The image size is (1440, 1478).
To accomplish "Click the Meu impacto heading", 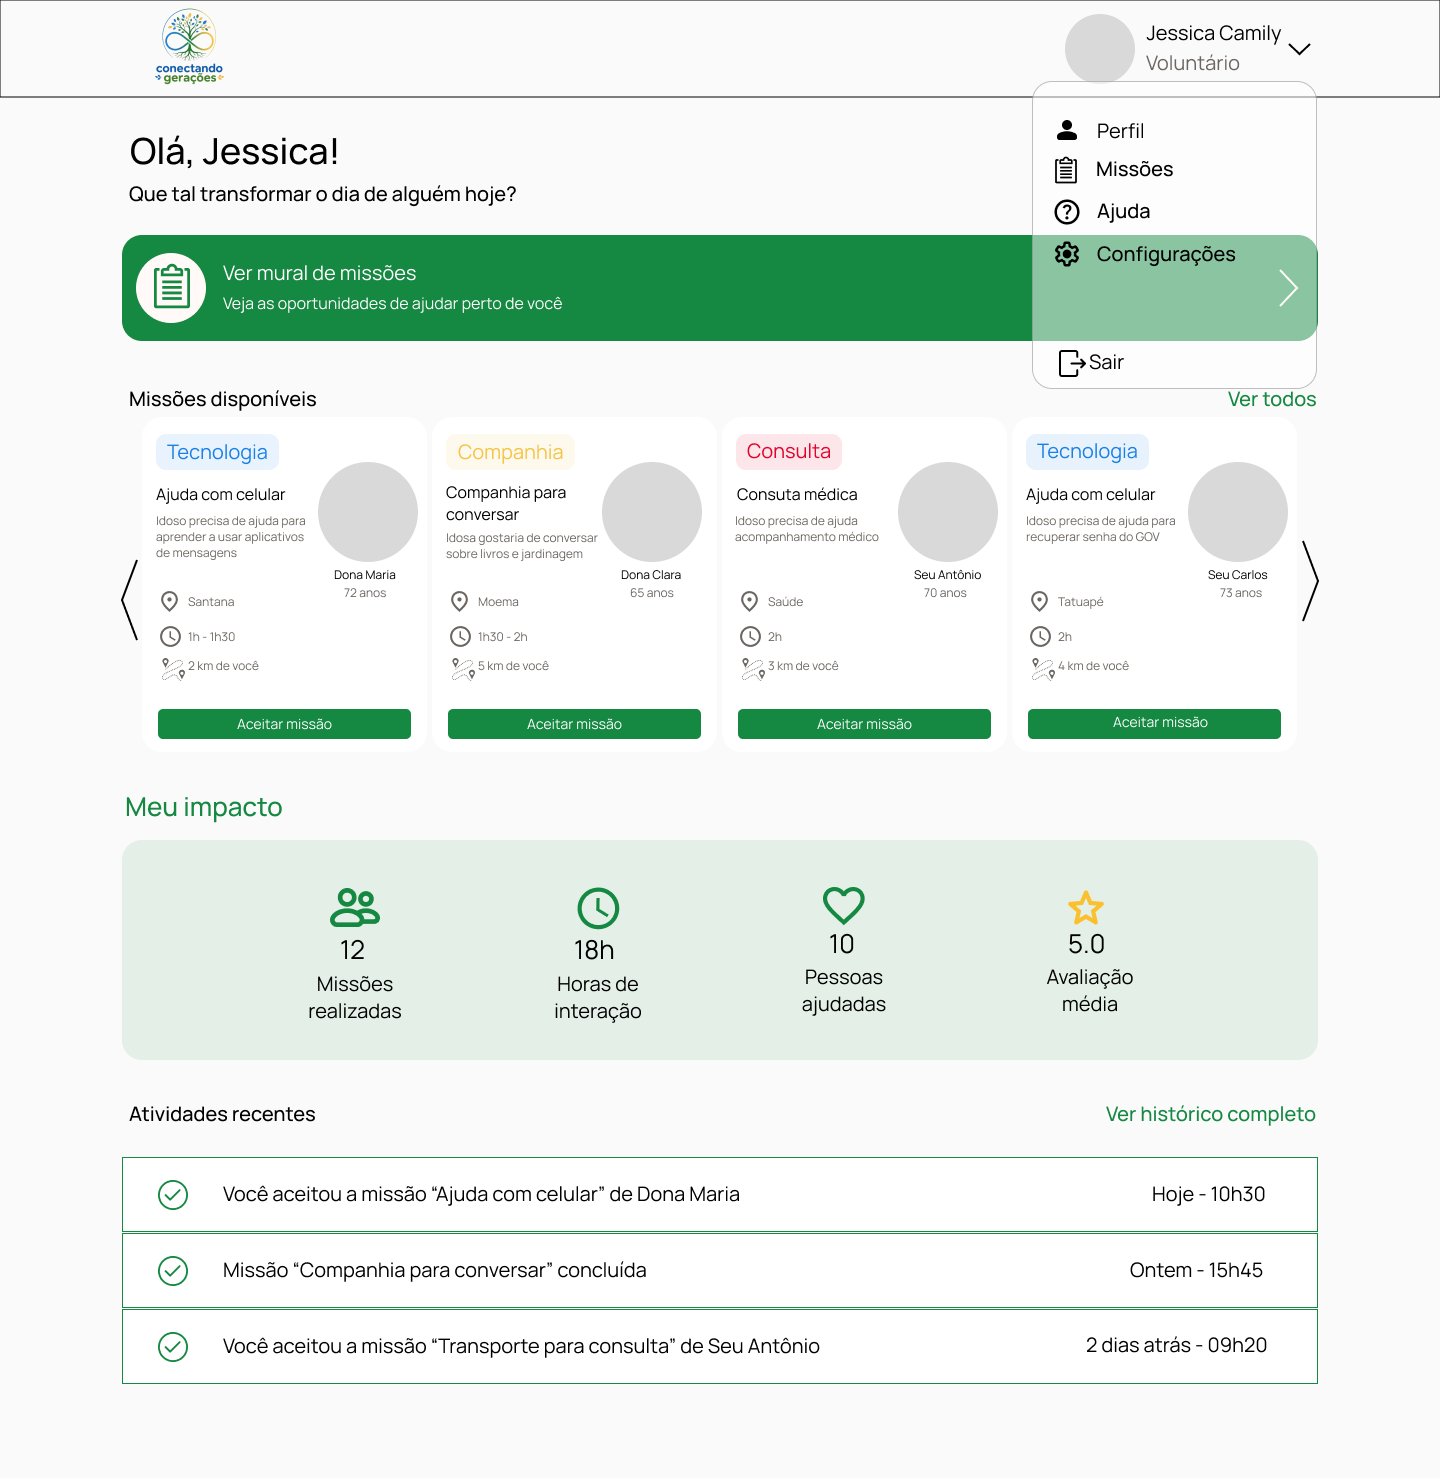I will [x=204, y=807].
